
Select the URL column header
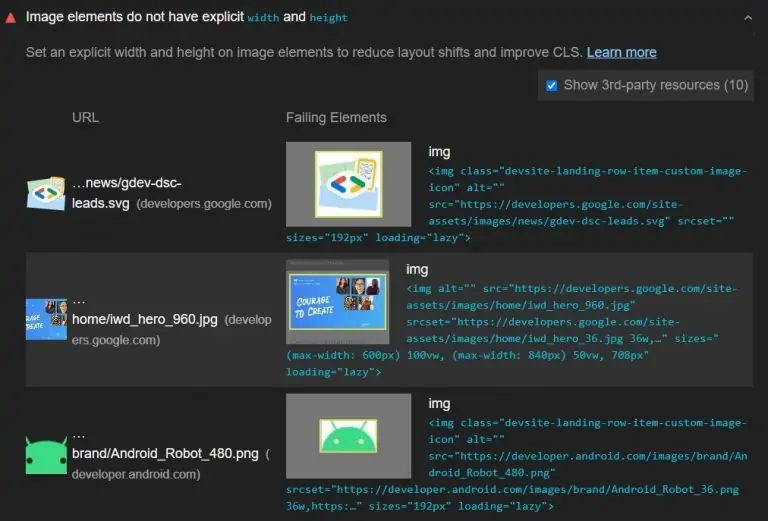[x=85, y=118]
